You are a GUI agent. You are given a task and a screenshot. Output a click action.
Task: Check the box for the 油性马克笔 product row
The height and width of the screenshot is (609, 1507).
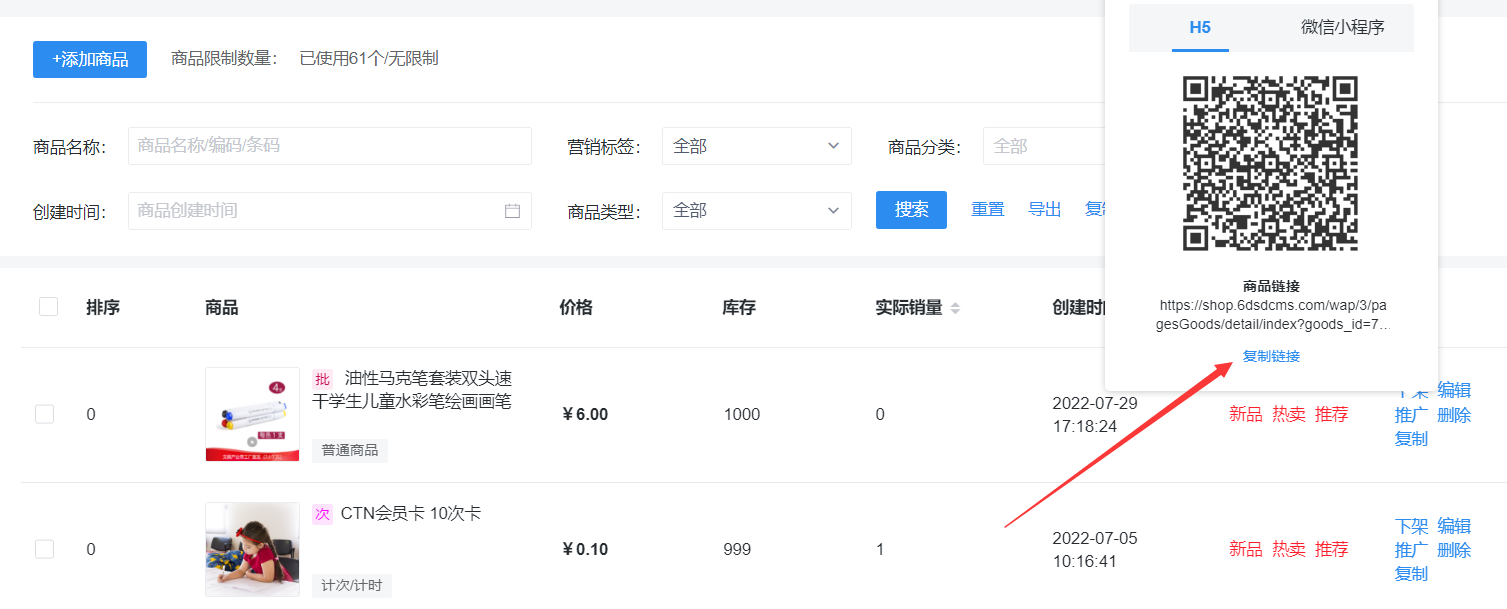point(44,414)
